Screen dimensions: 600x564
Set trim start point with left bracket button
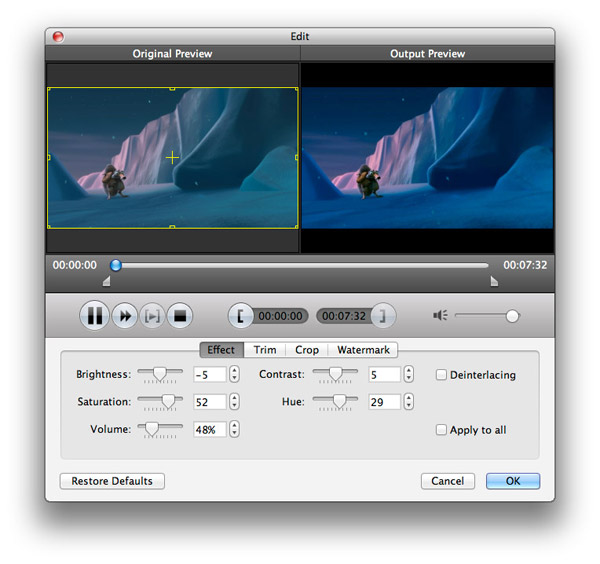coord(240,316)
